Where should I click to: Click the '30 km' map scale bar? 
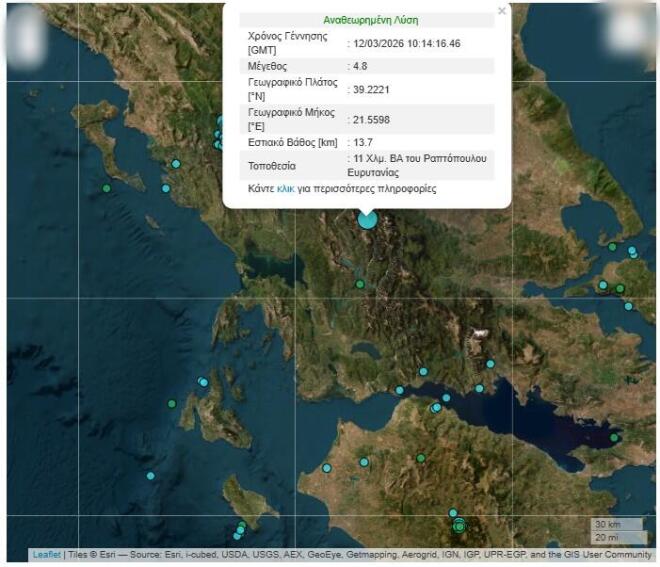click(617, 524)
